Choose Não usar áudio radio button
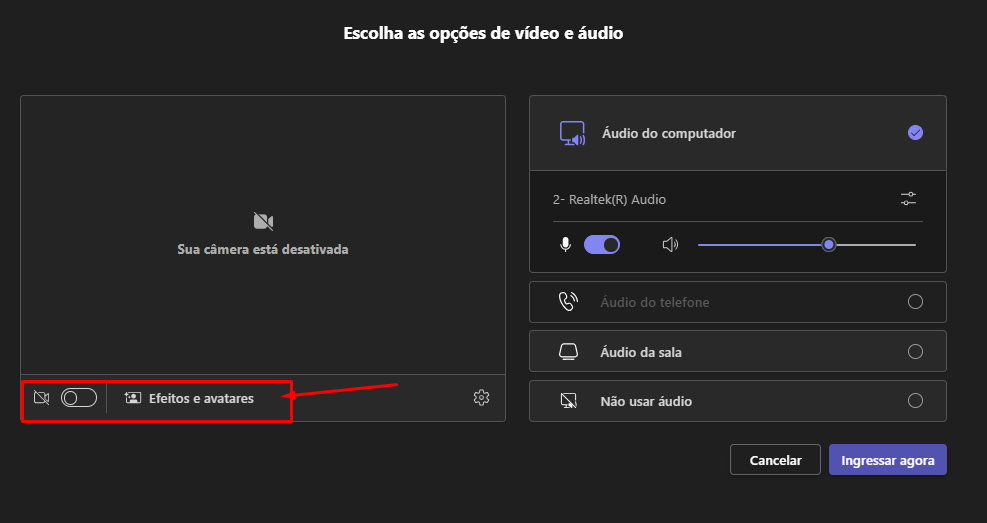 tap(914, 401)
